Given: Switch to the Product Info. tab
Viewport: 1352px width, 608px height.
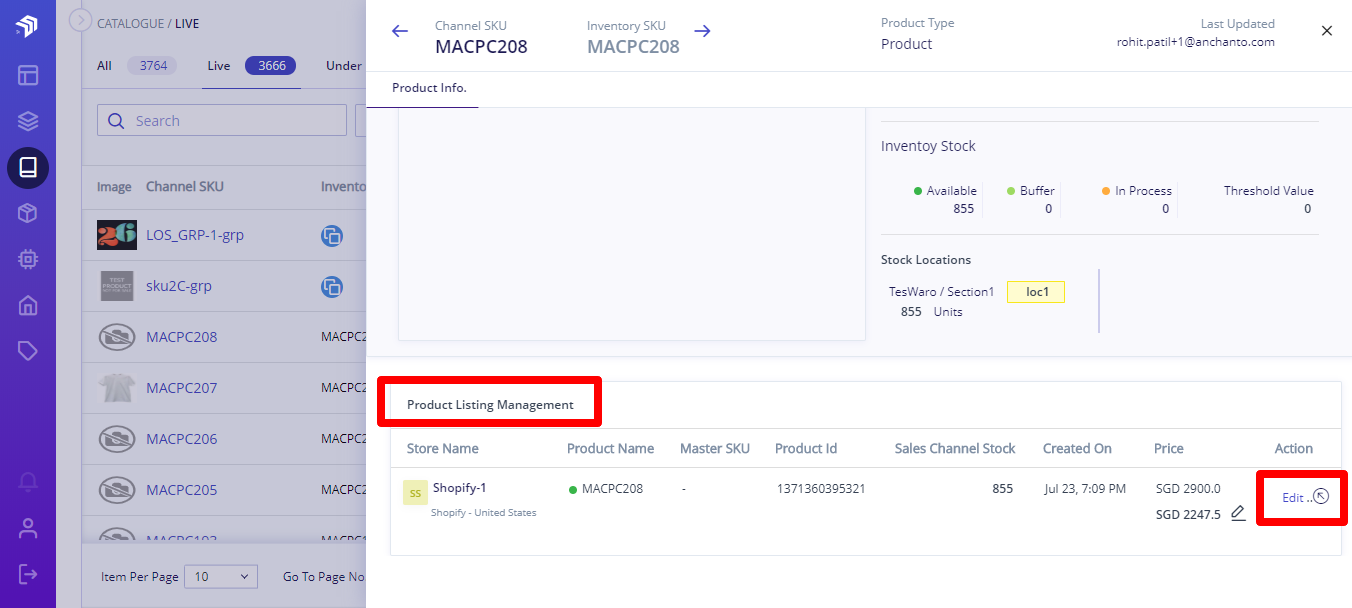Looking at the screenshot, I should click(429, 88).
